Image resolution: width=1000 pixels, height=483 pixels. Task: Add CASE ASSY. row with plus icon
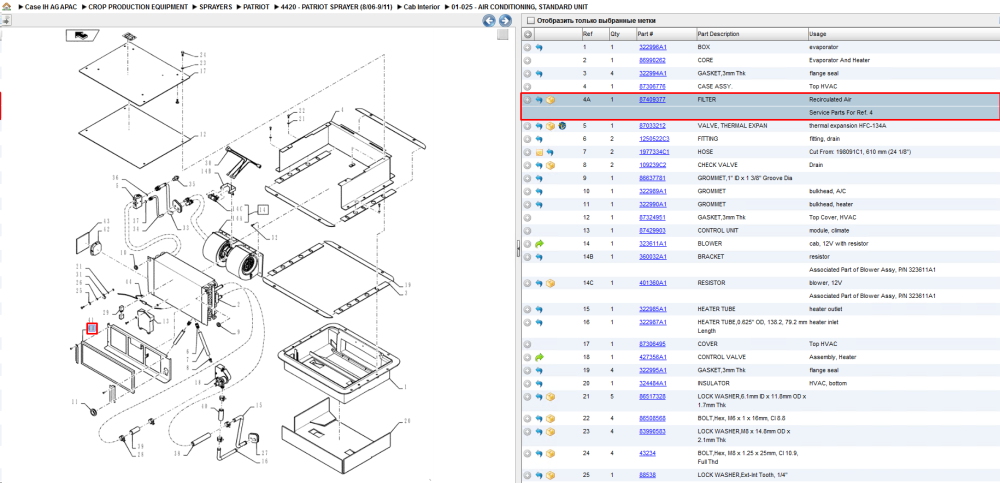[x=527, y=86]
